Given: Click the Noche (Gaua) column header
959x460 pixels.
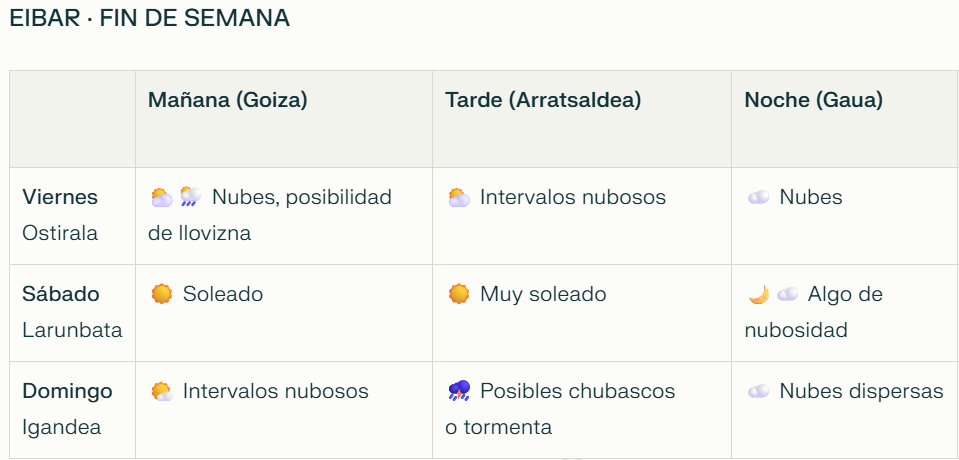Looking at the screenshot, I should [x=813, y=100].
